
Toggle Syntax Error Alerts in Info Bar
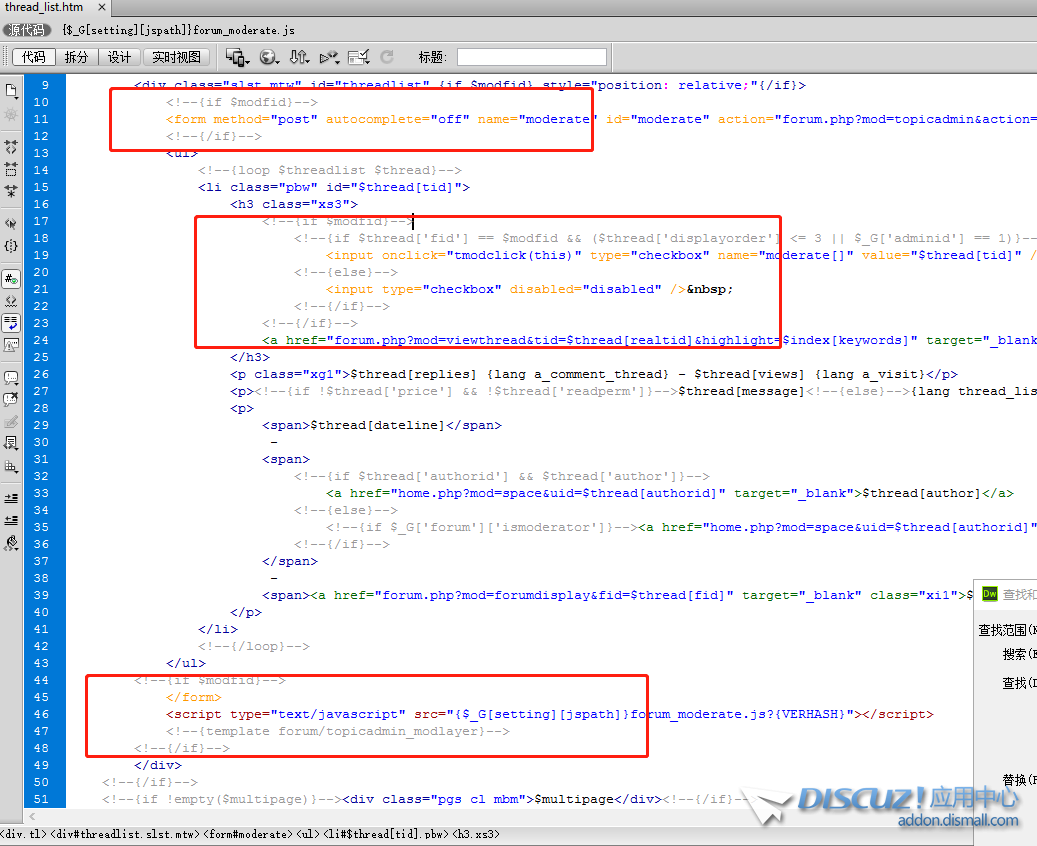click(x=11, y=345)
